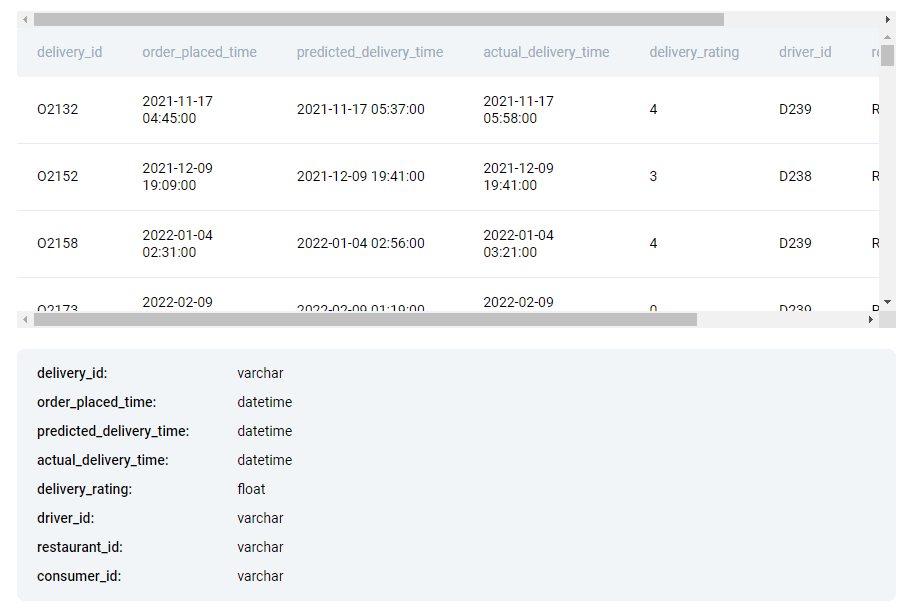Click the driver_id column header
910x615 pixels.
click(x=805, y=52)
